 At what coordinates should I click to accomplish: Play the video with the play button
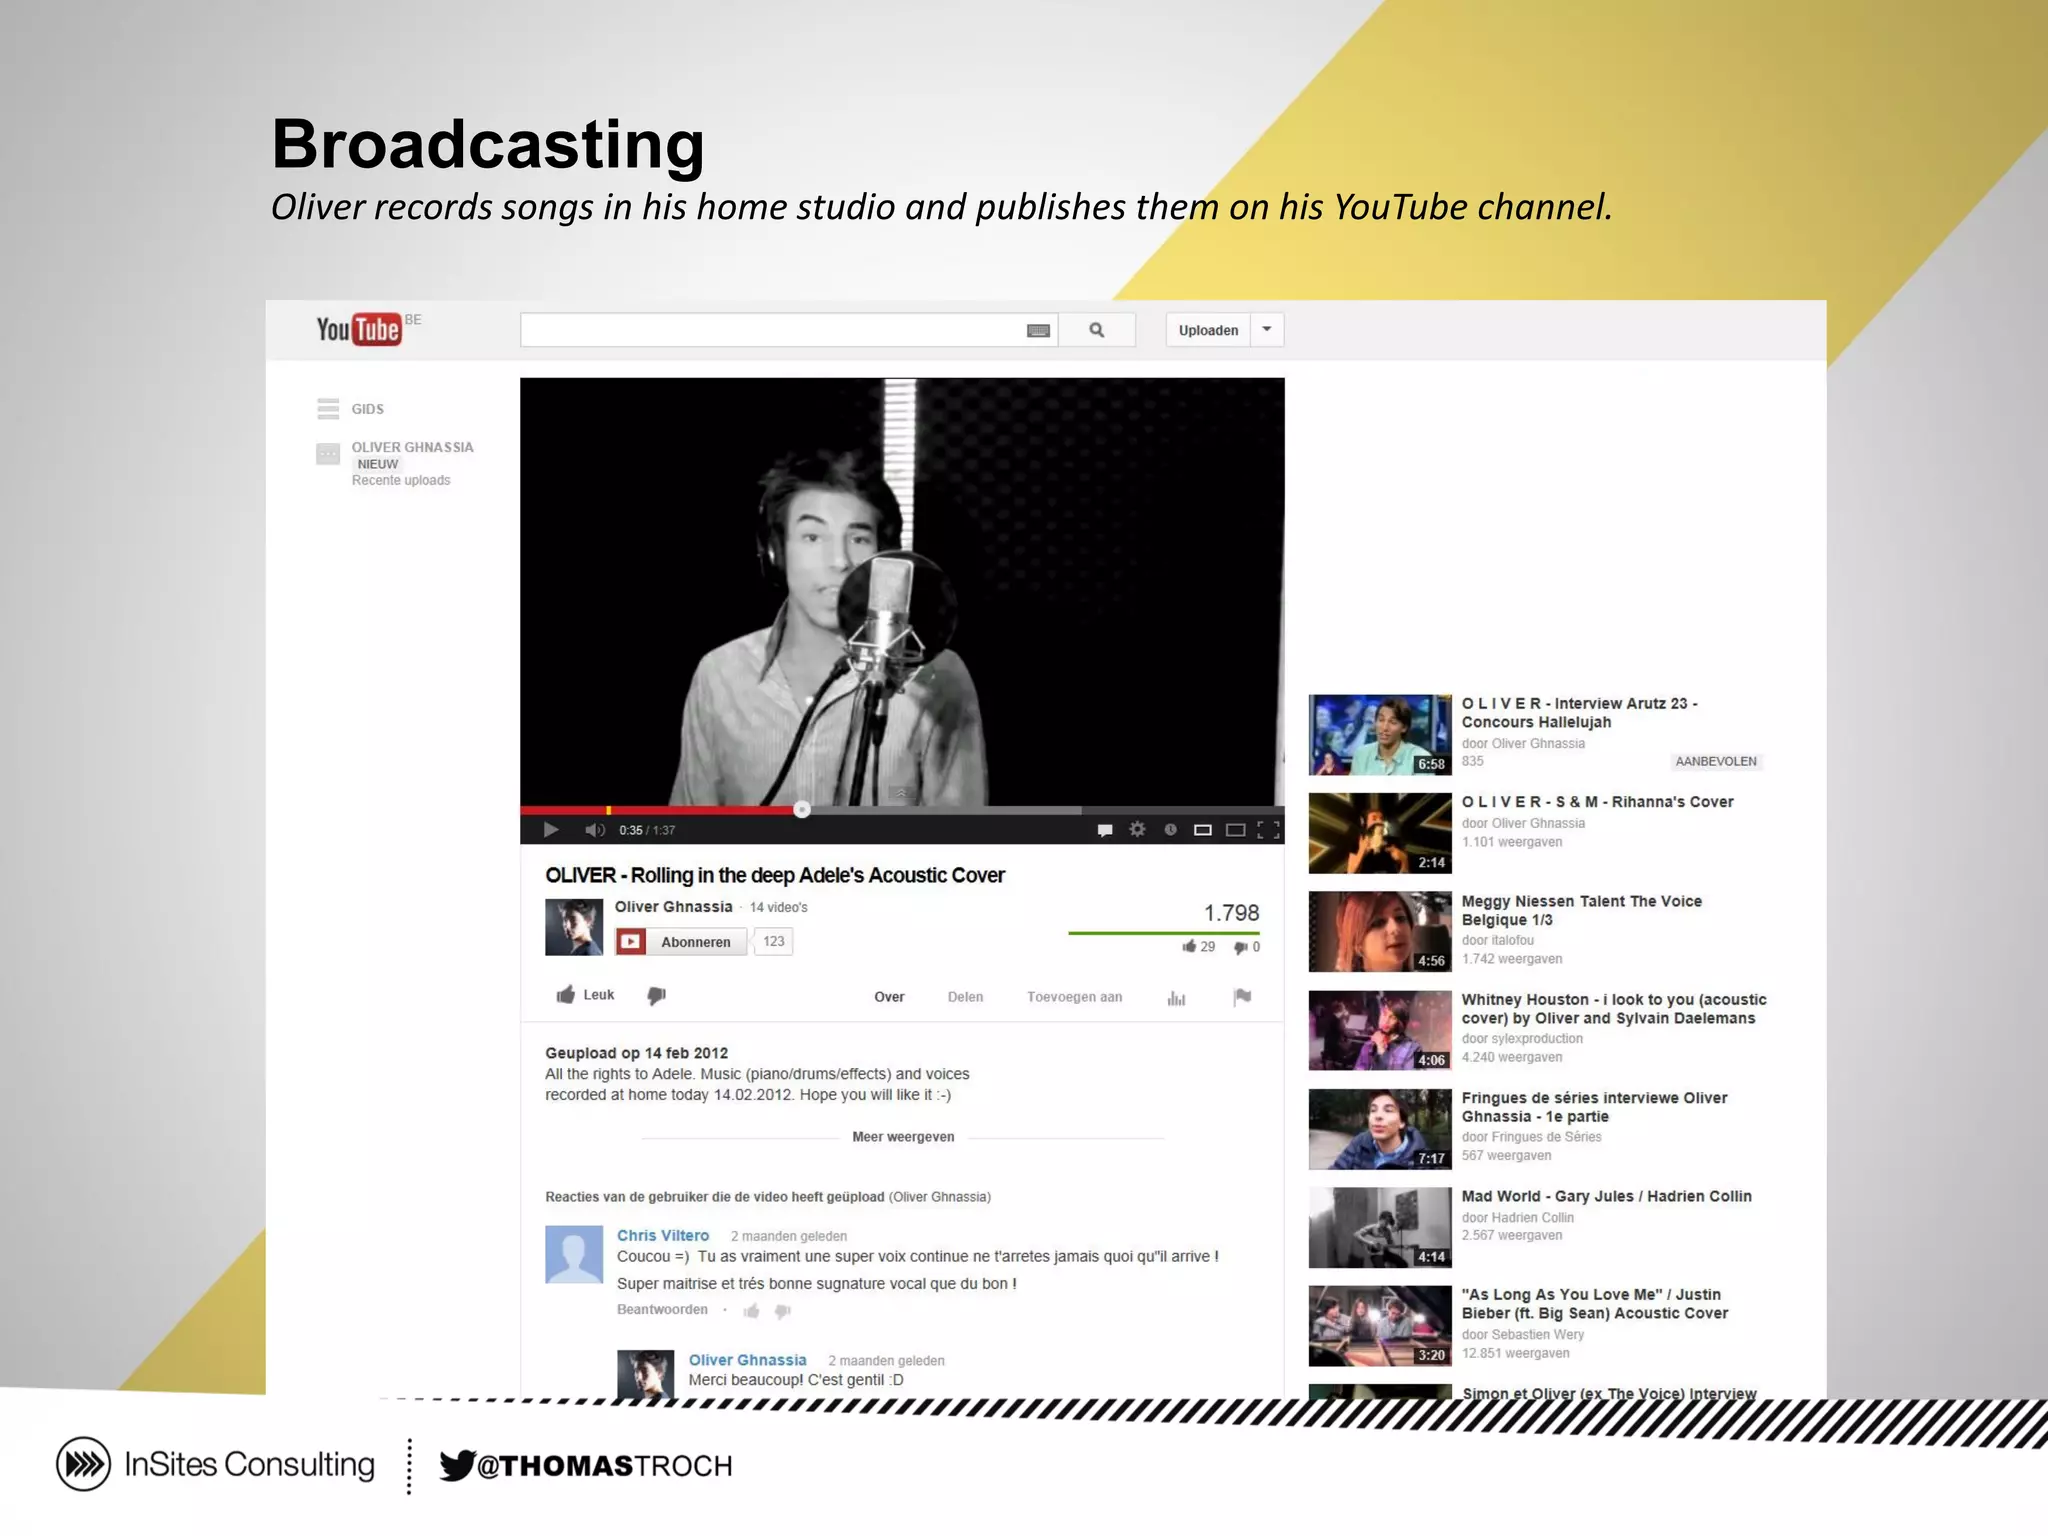[x=550, y=829]
